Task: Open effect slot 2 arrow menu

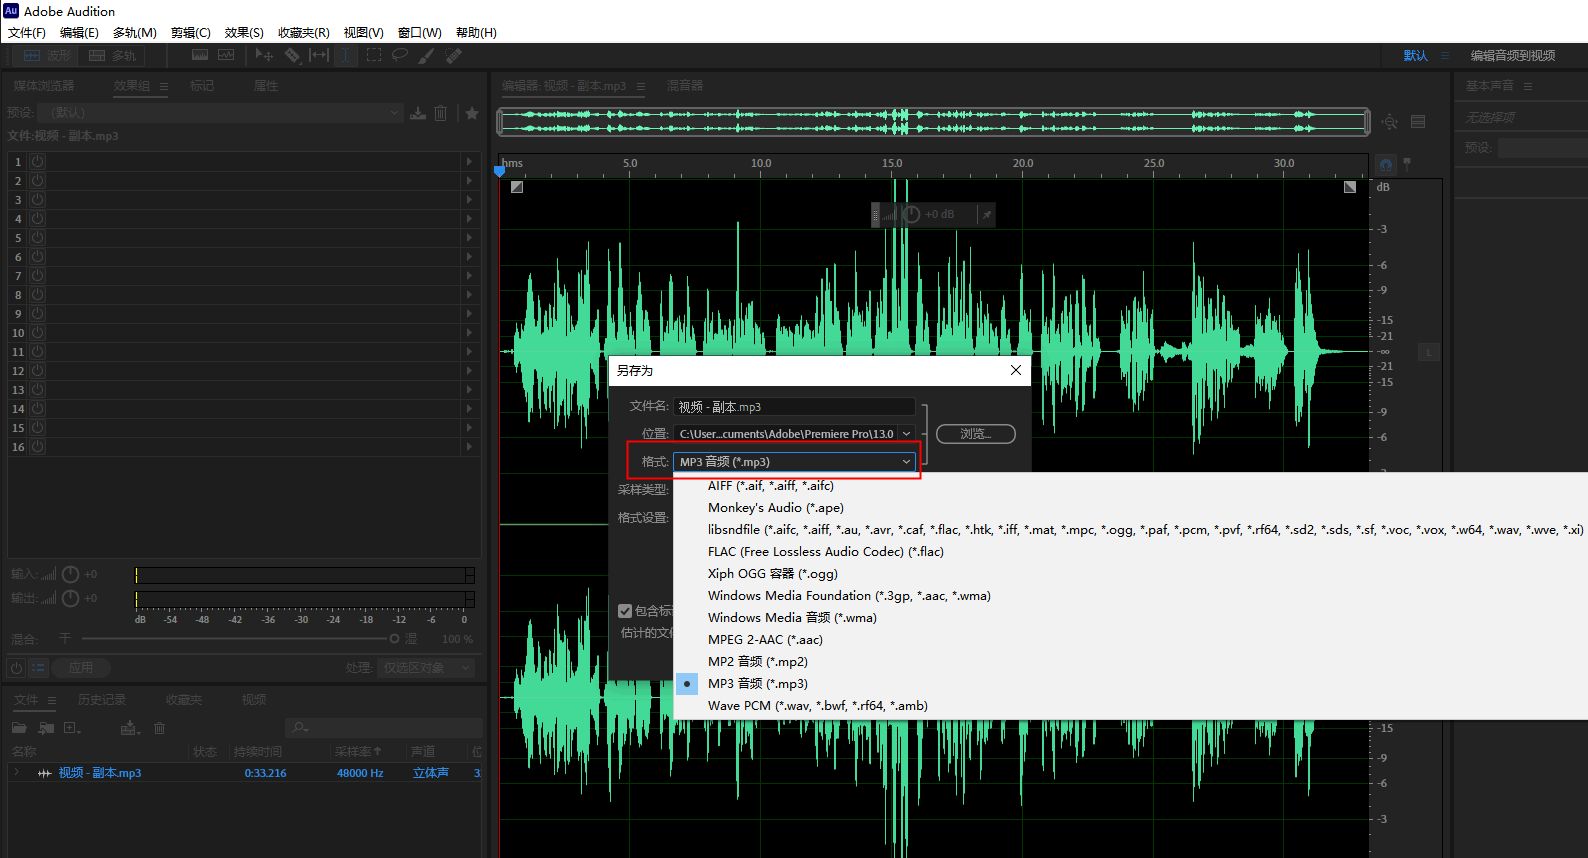Action: [x=469, y=180]
